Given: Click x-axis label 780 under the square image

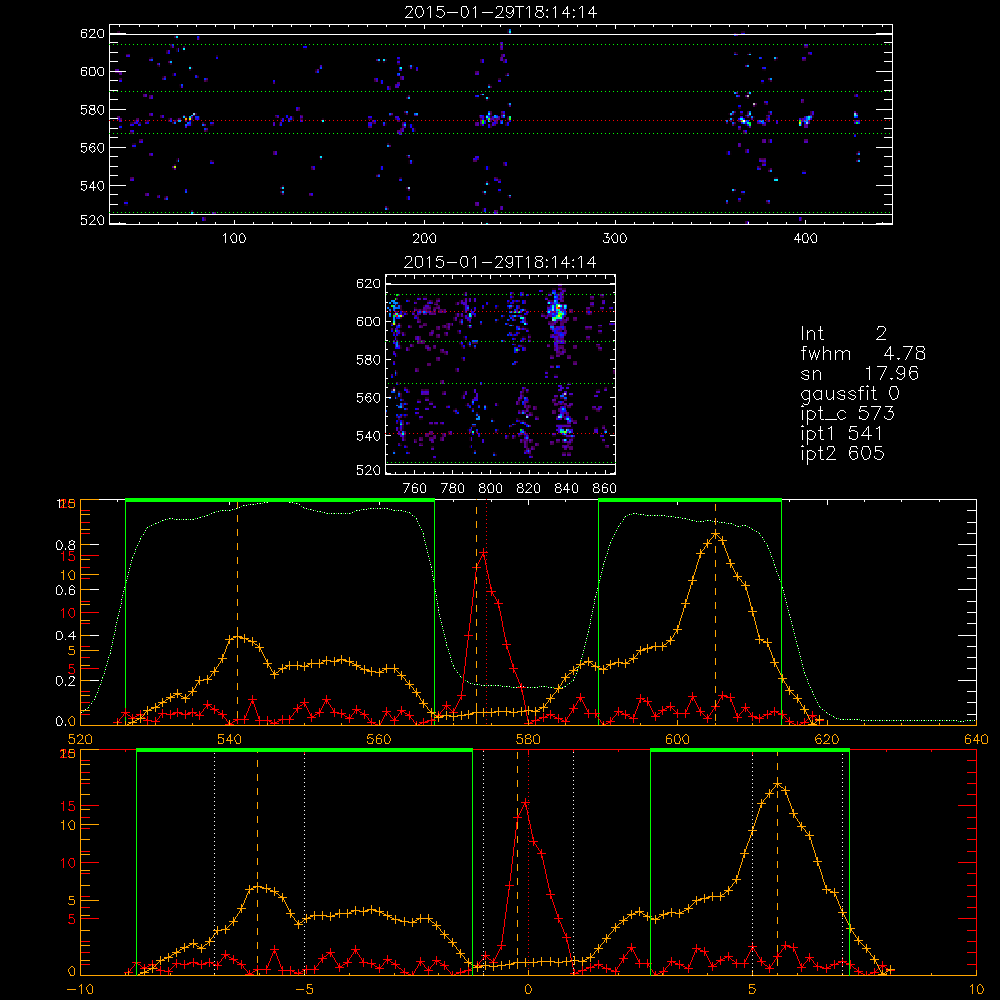Looking at the screenshot, I should point(453,489).
